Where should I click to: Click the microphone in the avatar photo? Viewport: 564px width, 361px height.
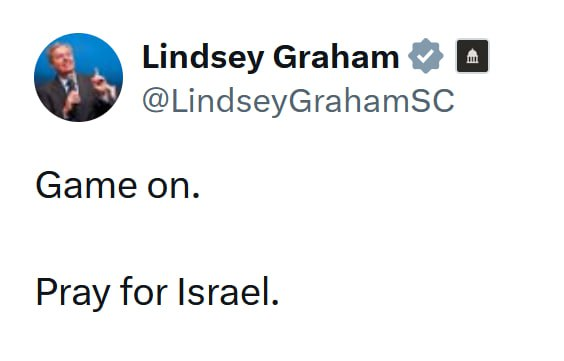pos(72,86)
